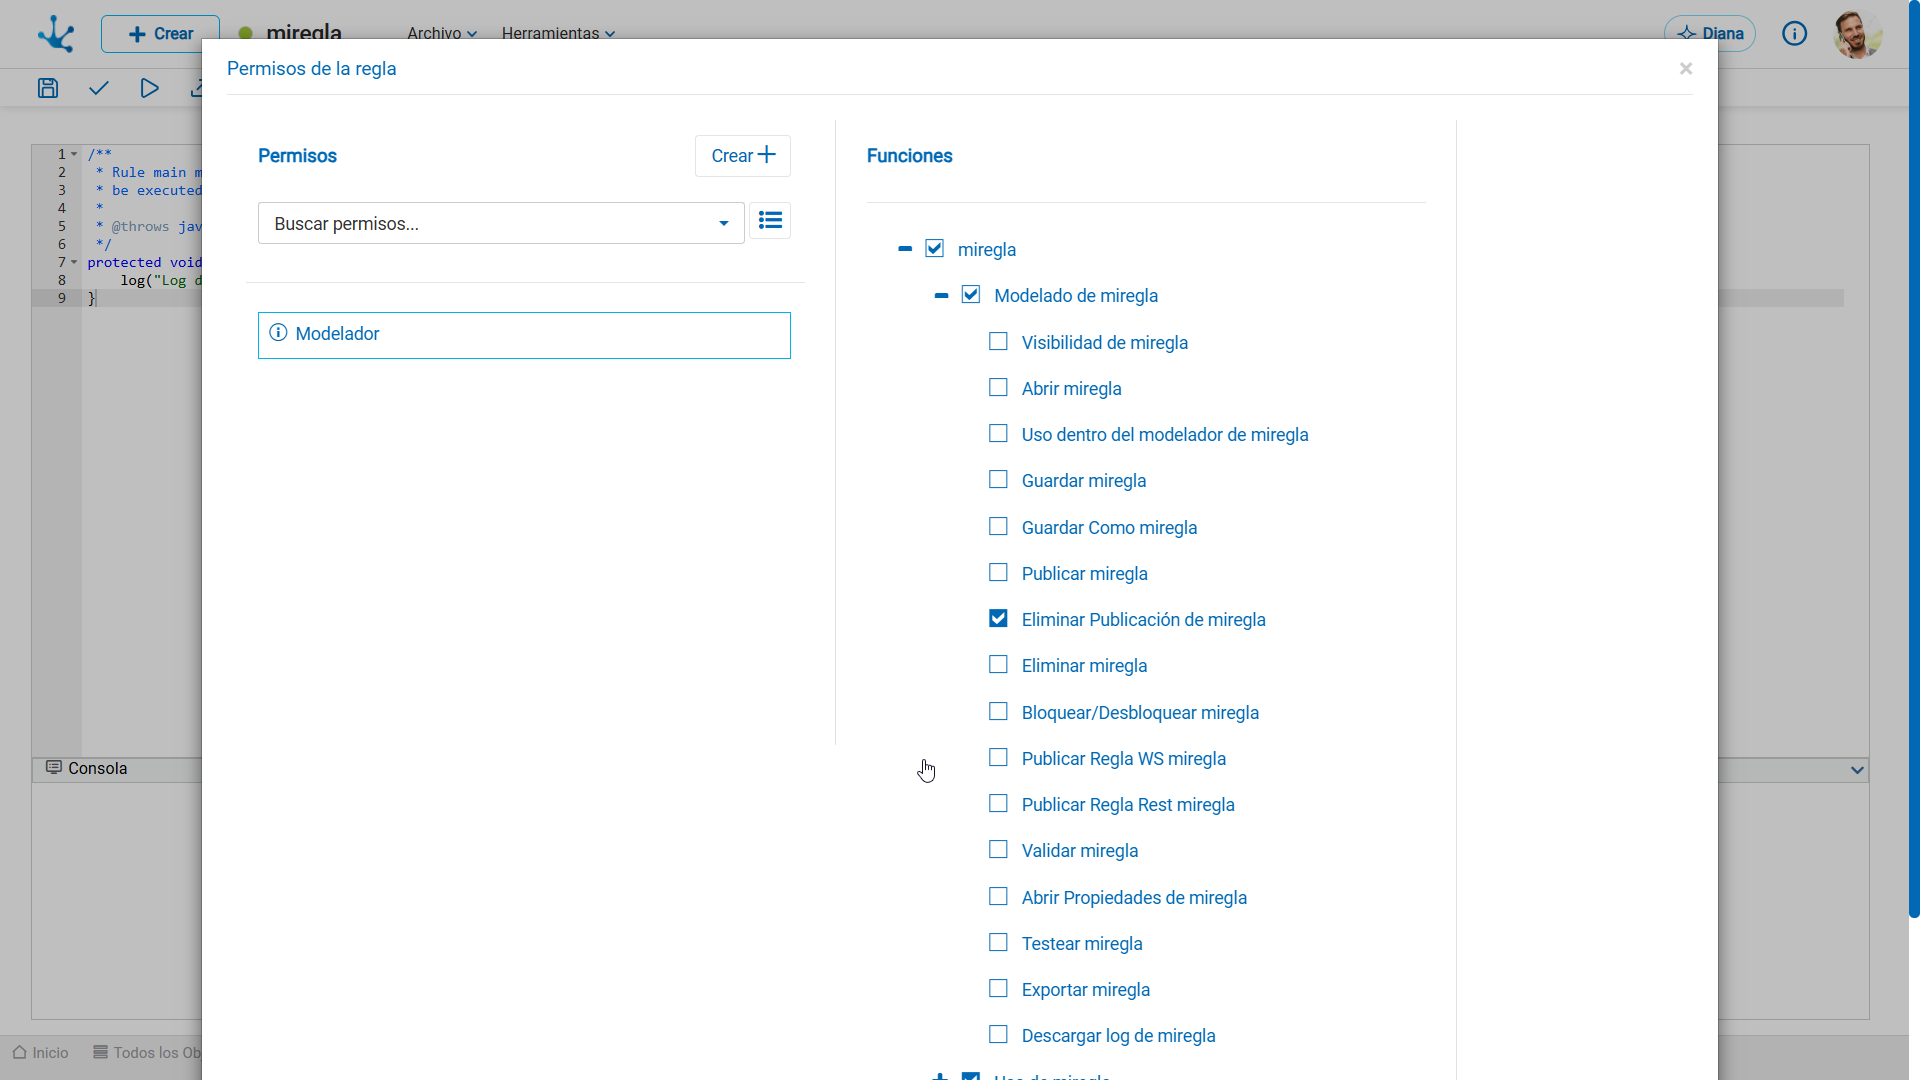The height and width of the screenshot is (1080, 1920).
Task: Open the Diana assistant button
Action: pyautogui.click(x=1710, y=33)
